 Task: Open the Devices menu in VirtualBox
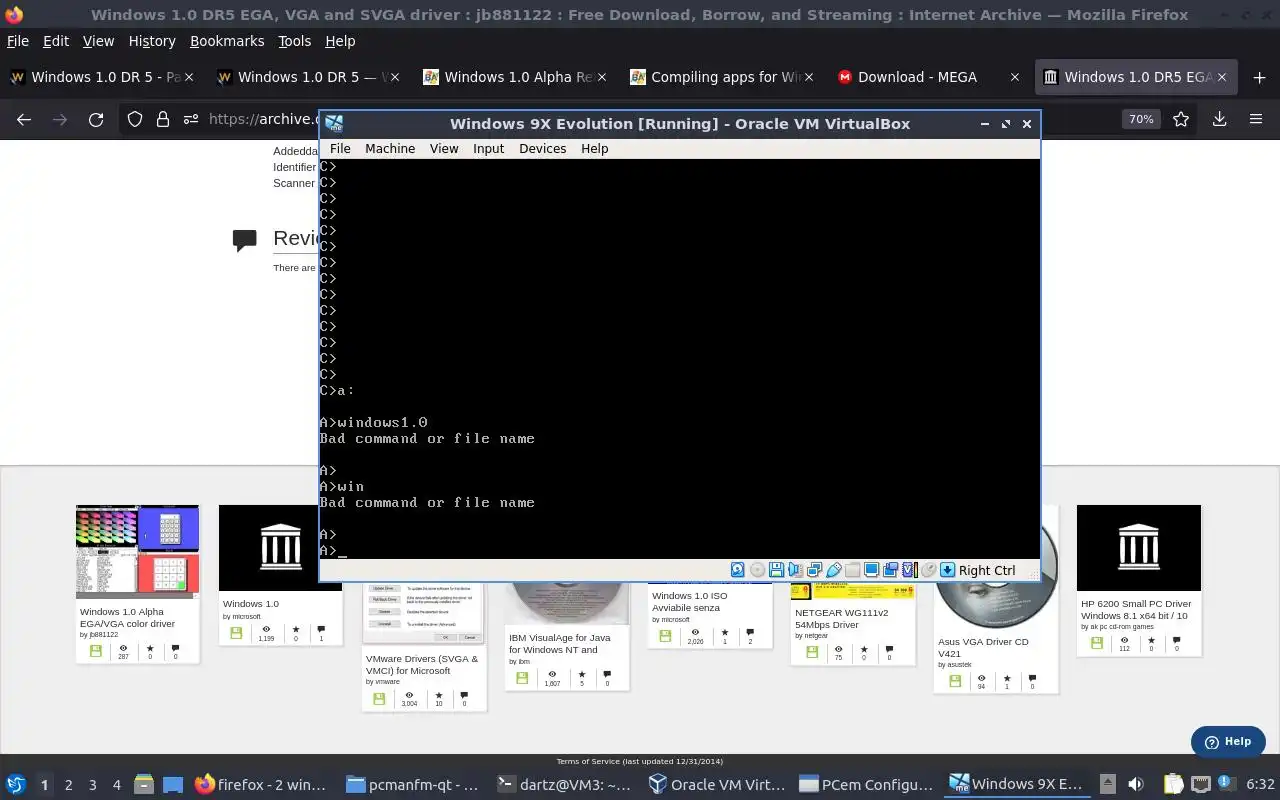(x=543, y=148)
